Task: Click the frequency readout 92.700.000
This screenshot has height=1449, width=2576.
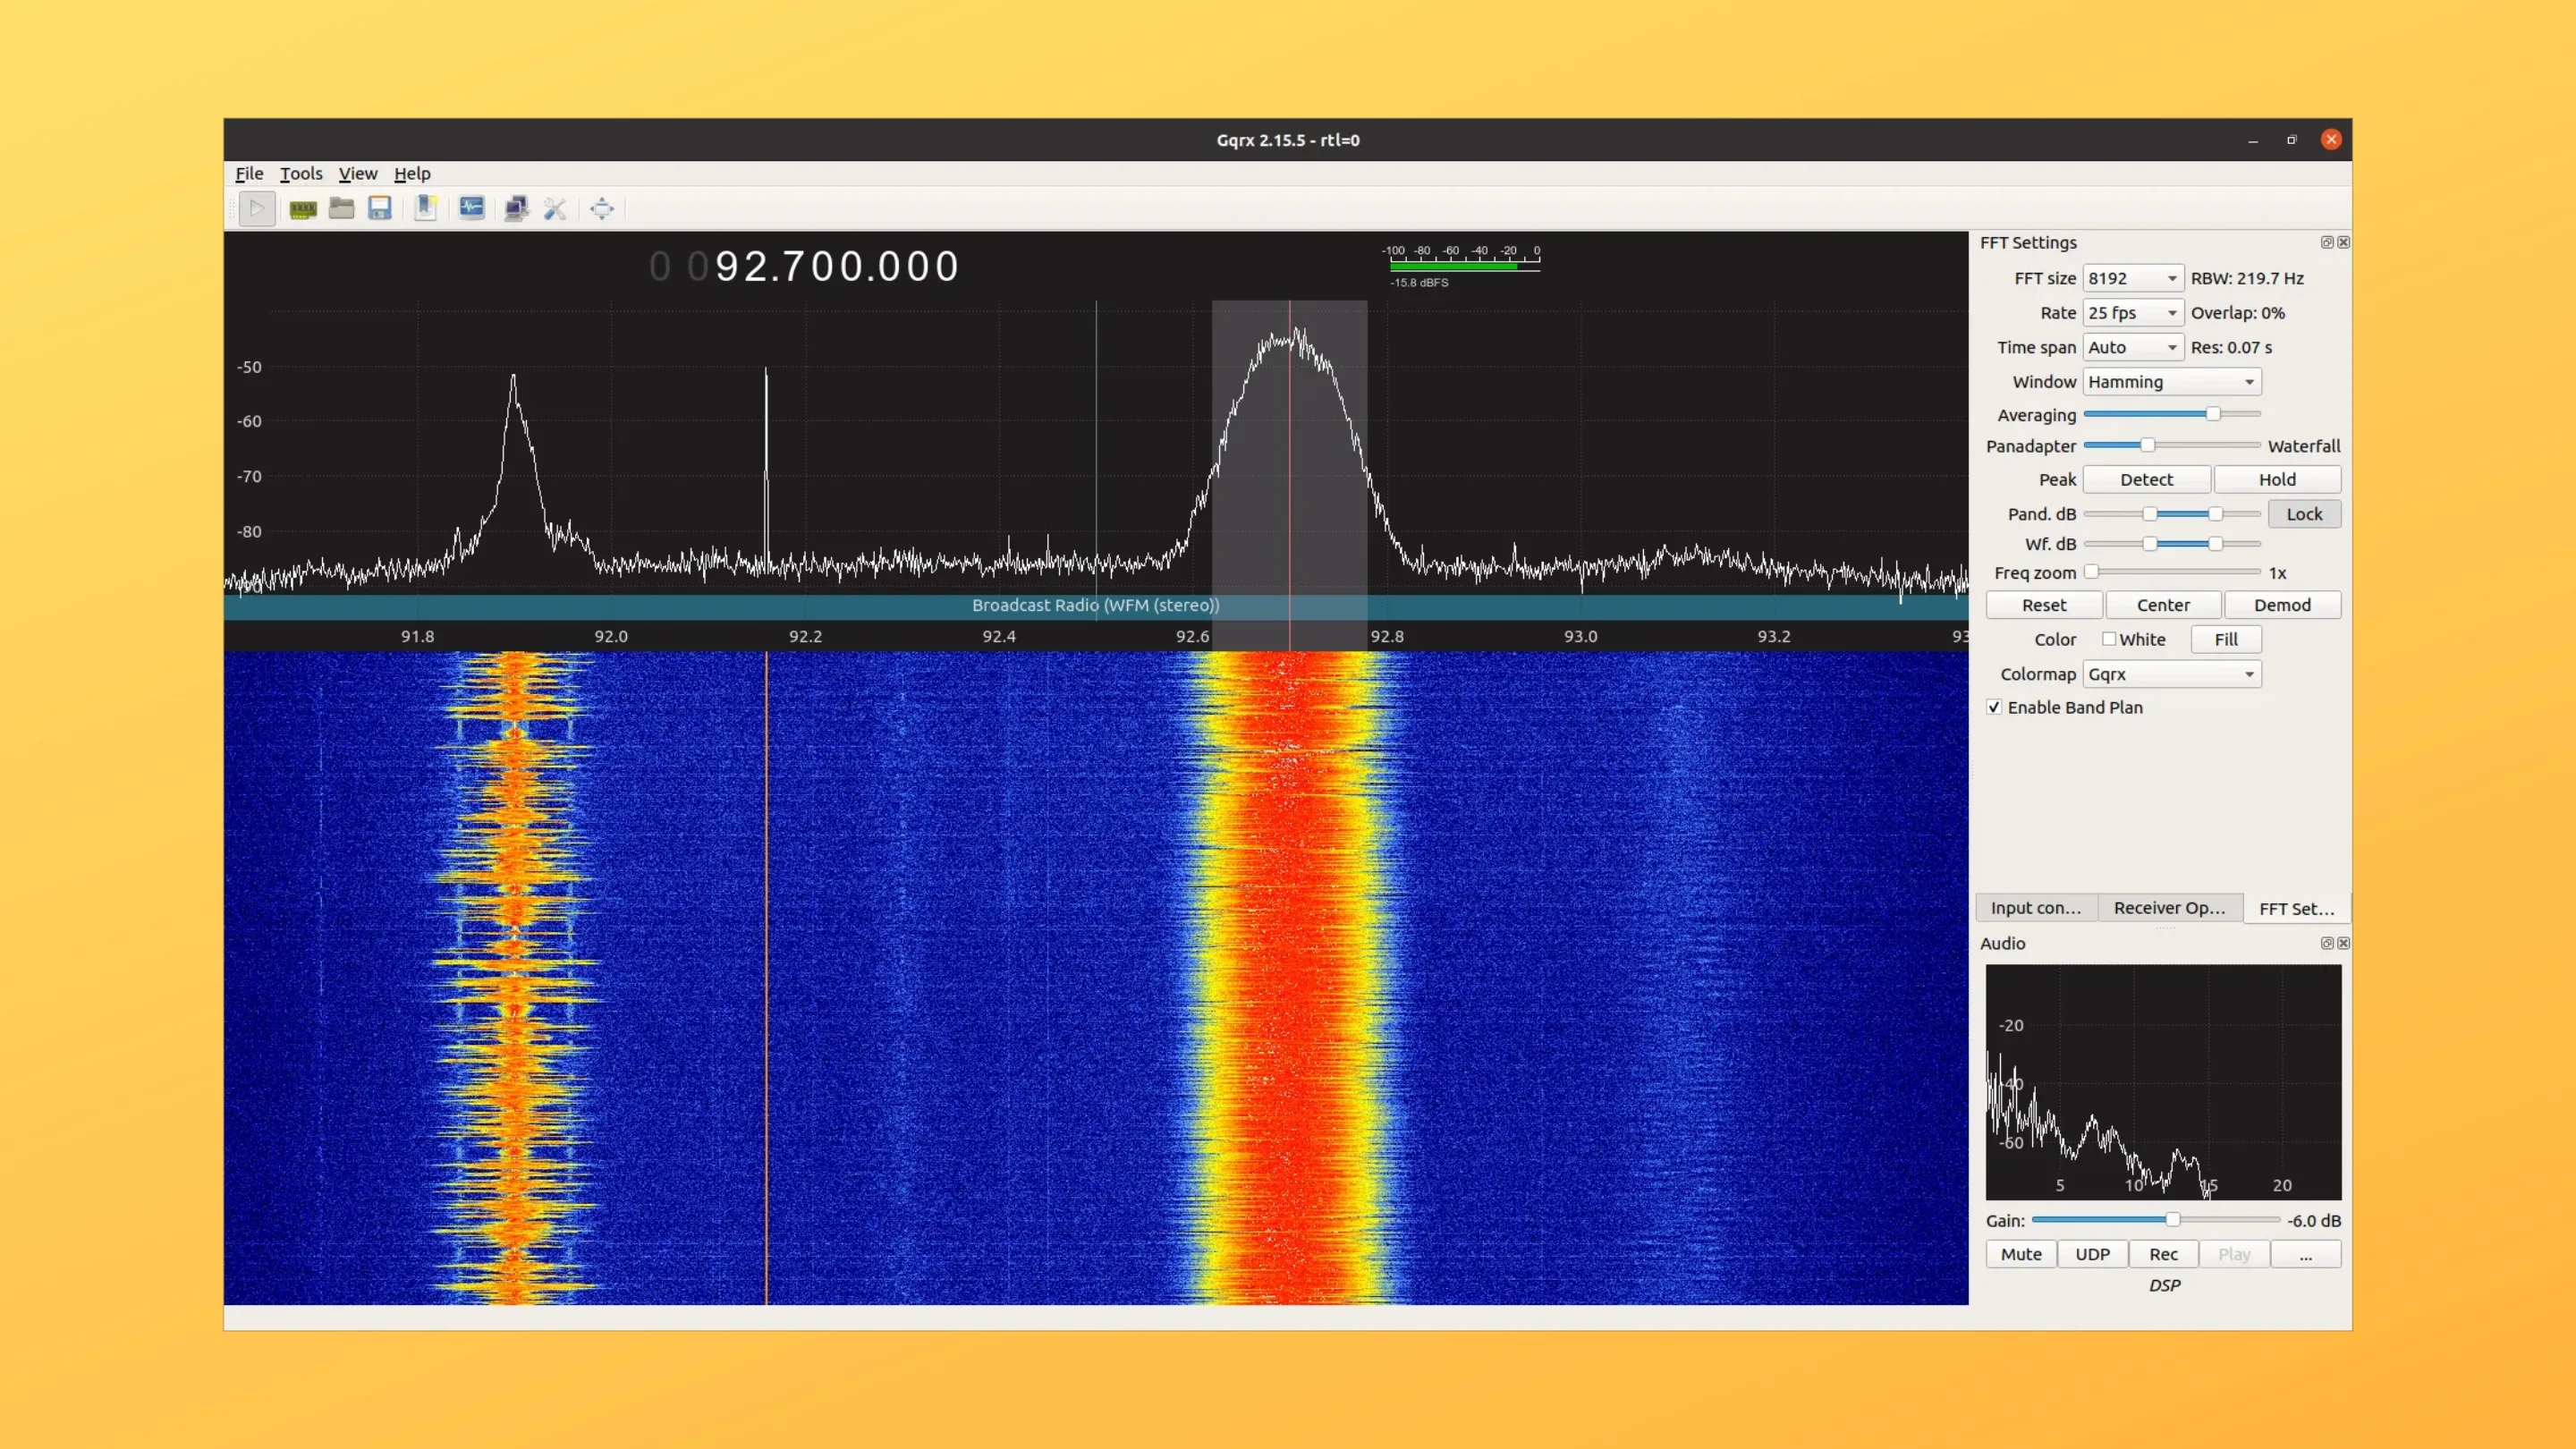Action: tap(838, 266)
